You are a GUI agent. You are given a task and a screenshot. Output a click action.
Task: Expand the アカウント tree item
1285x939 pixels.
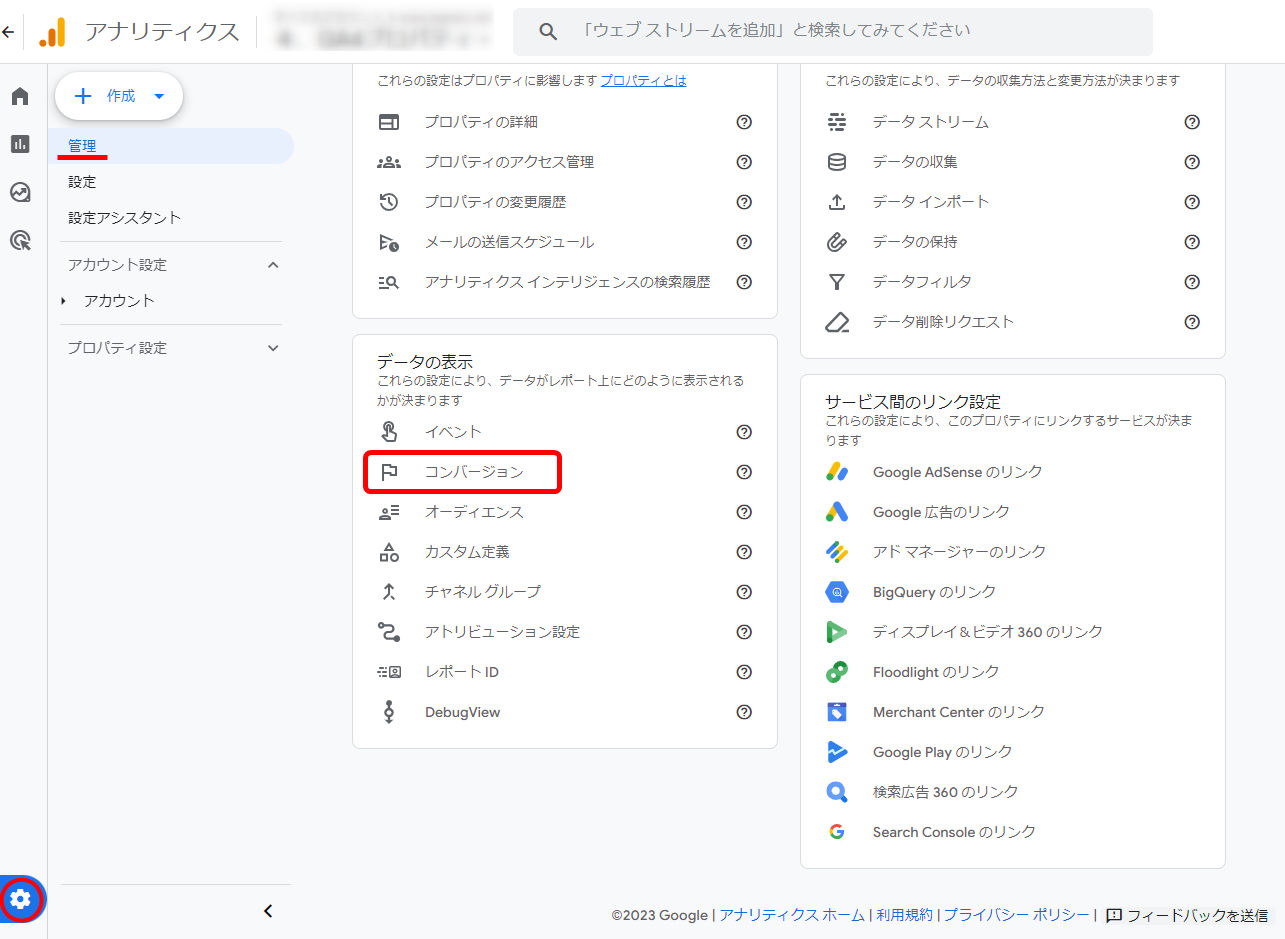click(x=64, y=301)
